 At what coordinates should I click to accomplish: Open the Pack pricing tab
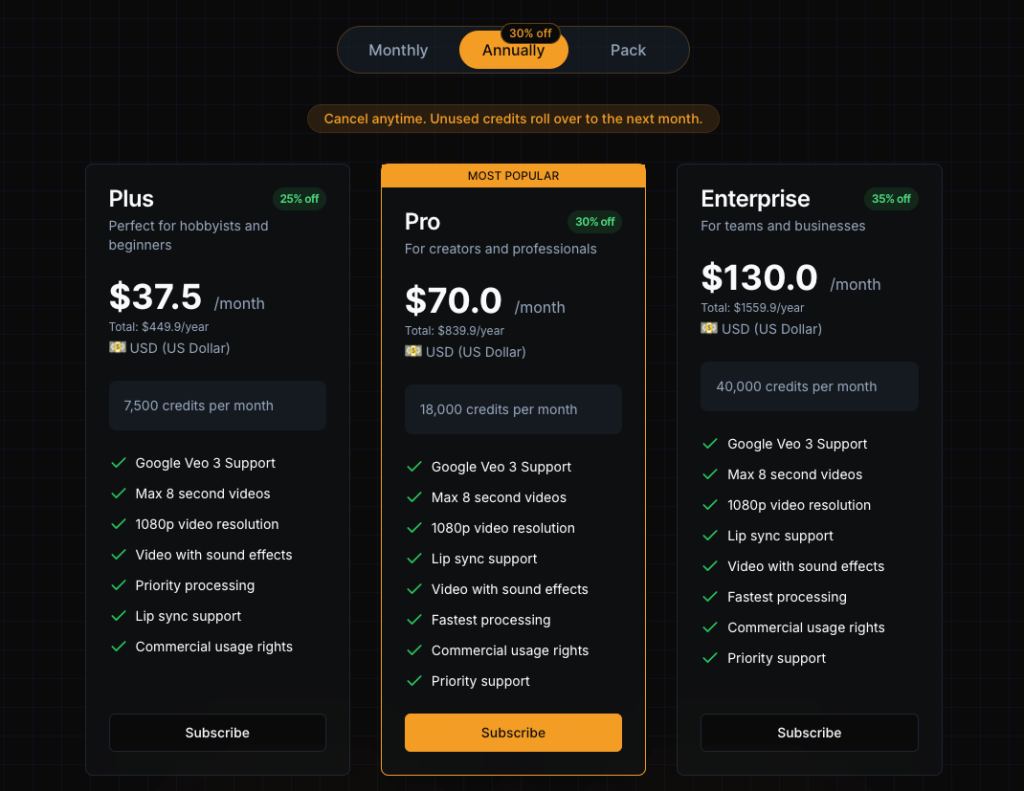tap(628, 50)
